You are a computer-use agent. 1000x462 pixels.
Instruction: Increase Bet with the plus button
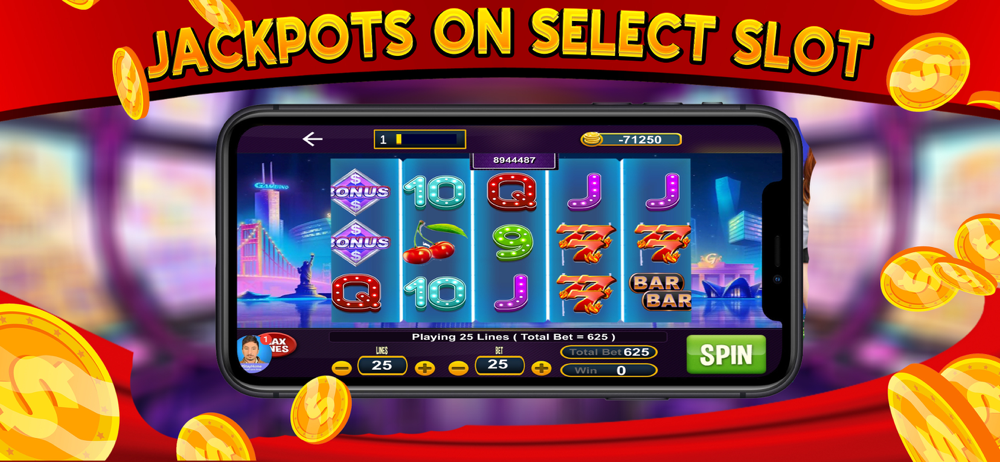coord(541,368)
